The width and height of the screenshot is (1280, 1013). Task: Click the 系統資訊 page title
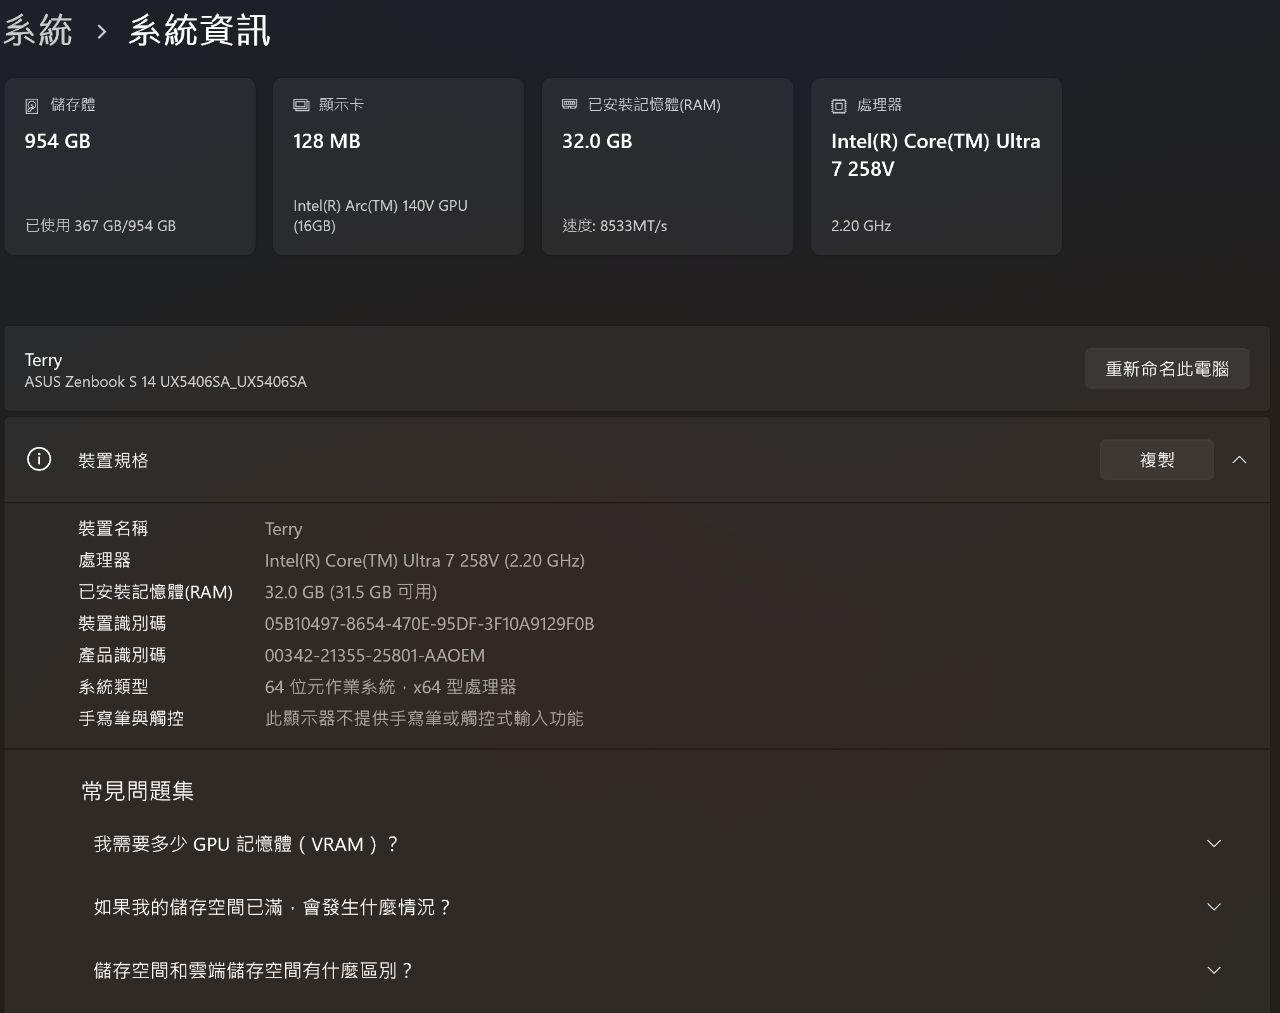(199, 31)
